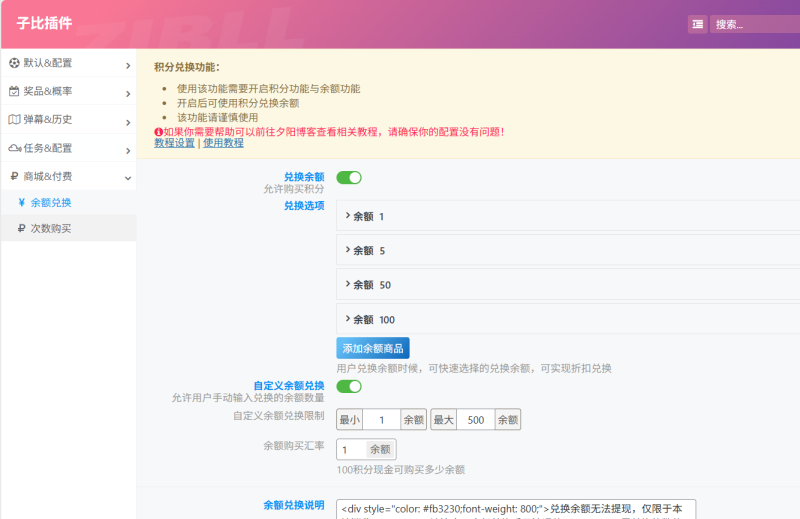This screenshot has height=519, width=800.
Task: Click the 最小 limit input field
Action: click(381, 419)
